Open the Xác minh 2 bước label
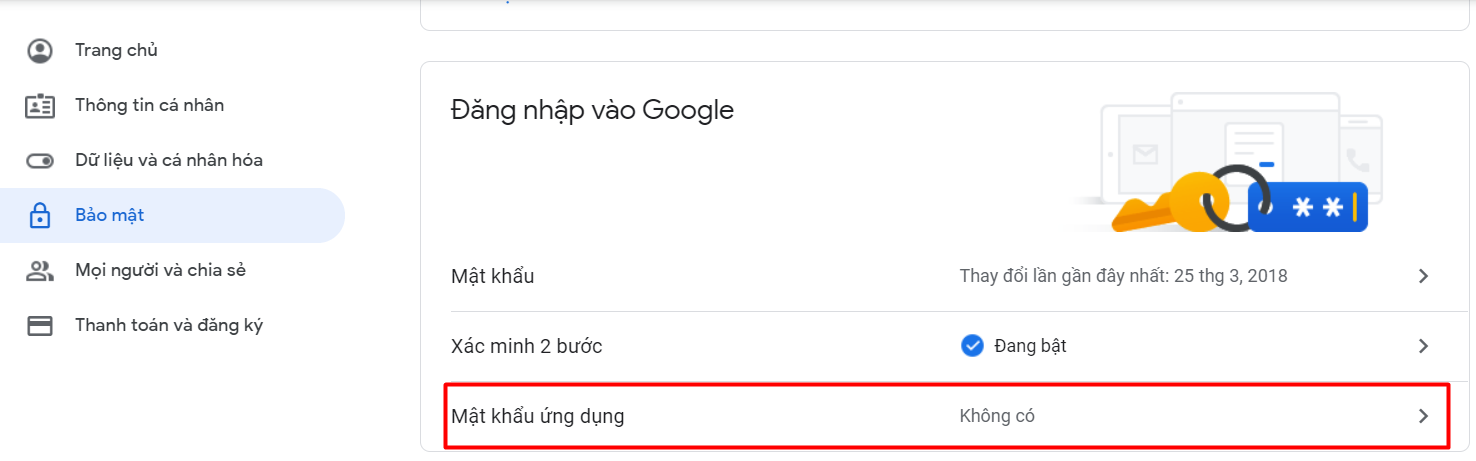The height and width of the screenshot is (461, 1476). [x=526, y=346]
